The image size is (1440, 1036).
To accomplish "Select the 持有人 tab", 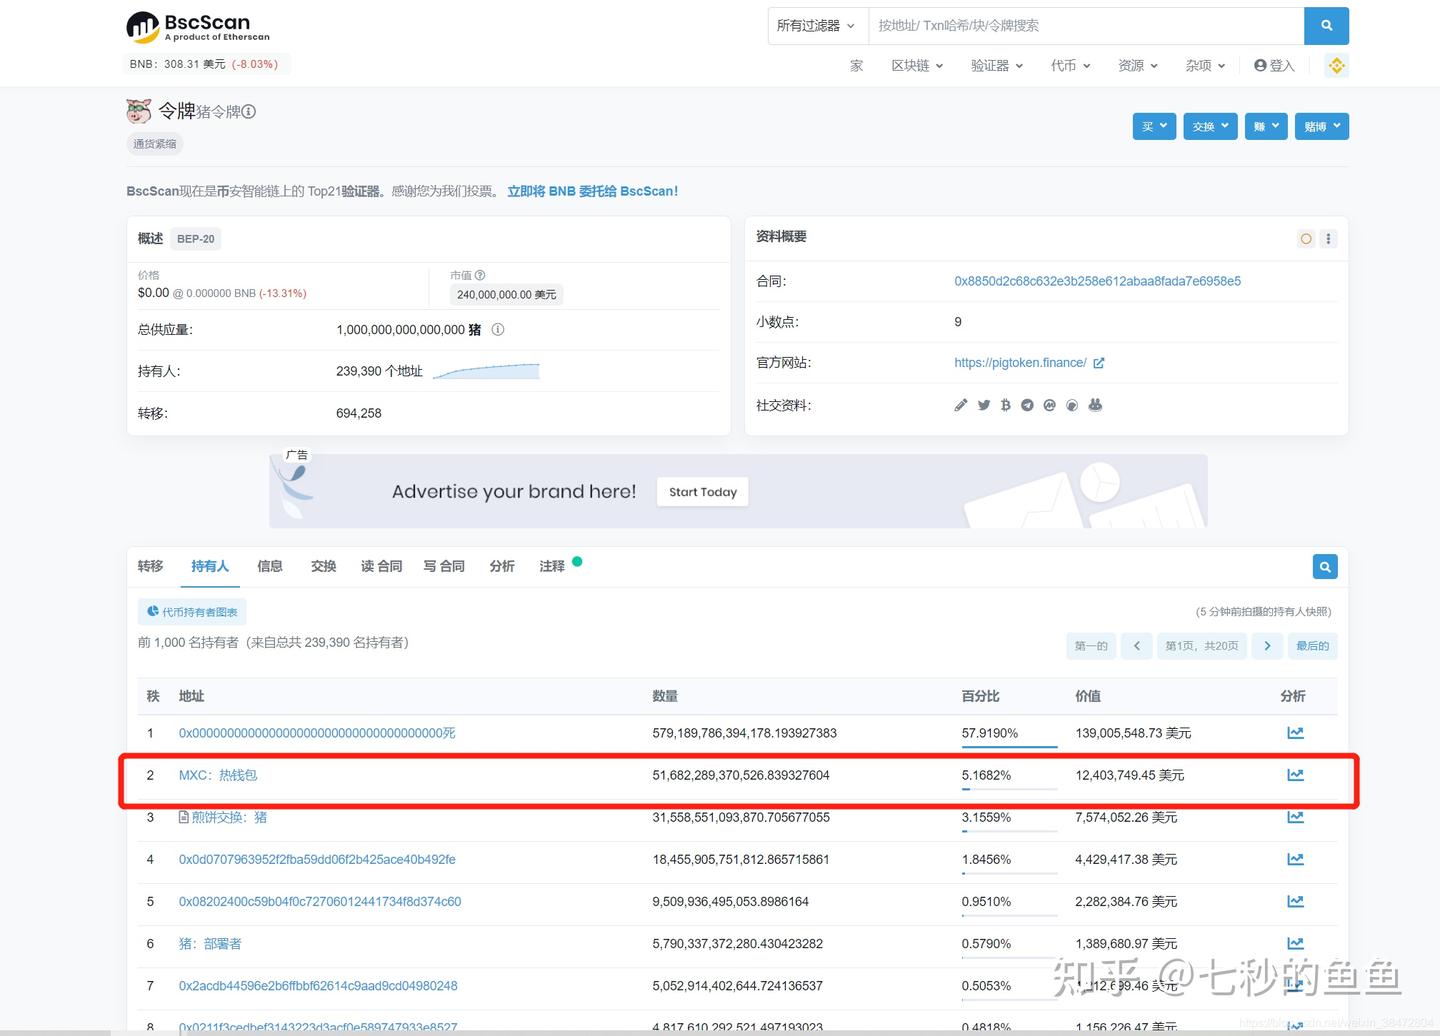I will pyautogui.click(x=210, y=566).
